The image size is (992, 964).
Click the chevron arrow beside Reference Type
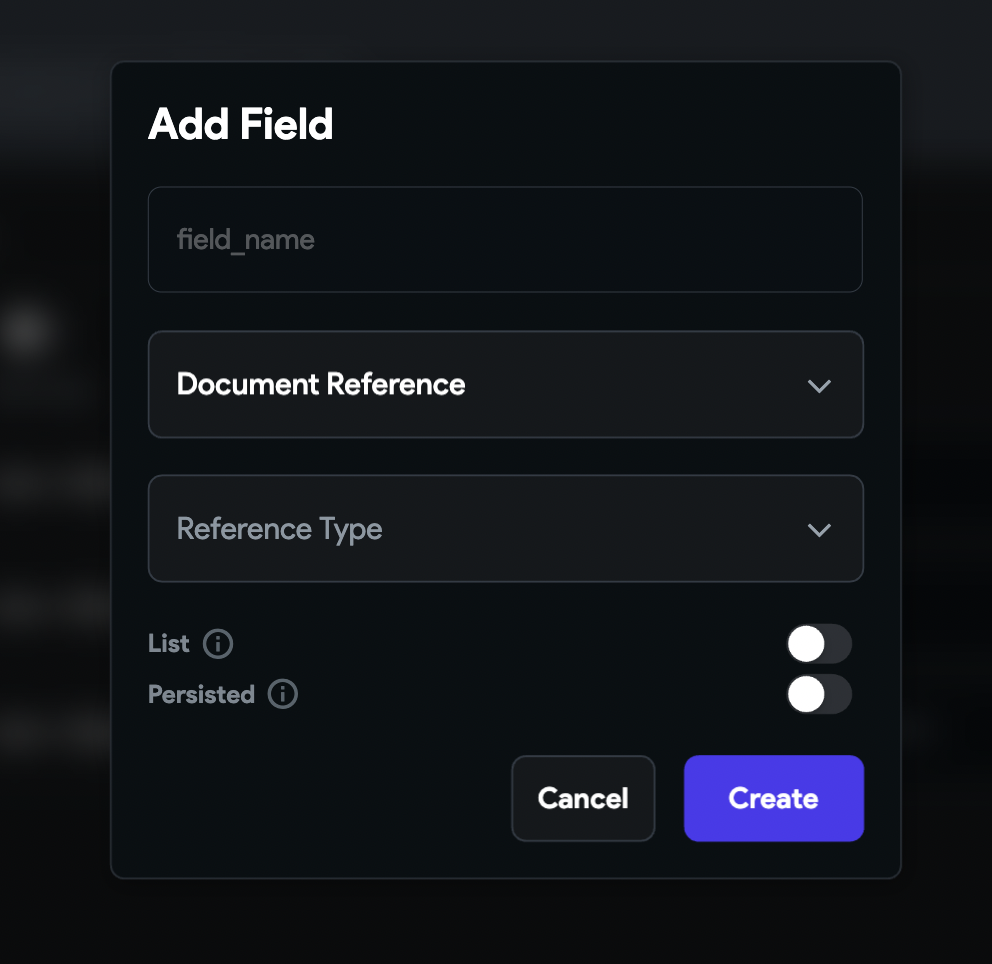pyautogui.click(x=819, y=530)
